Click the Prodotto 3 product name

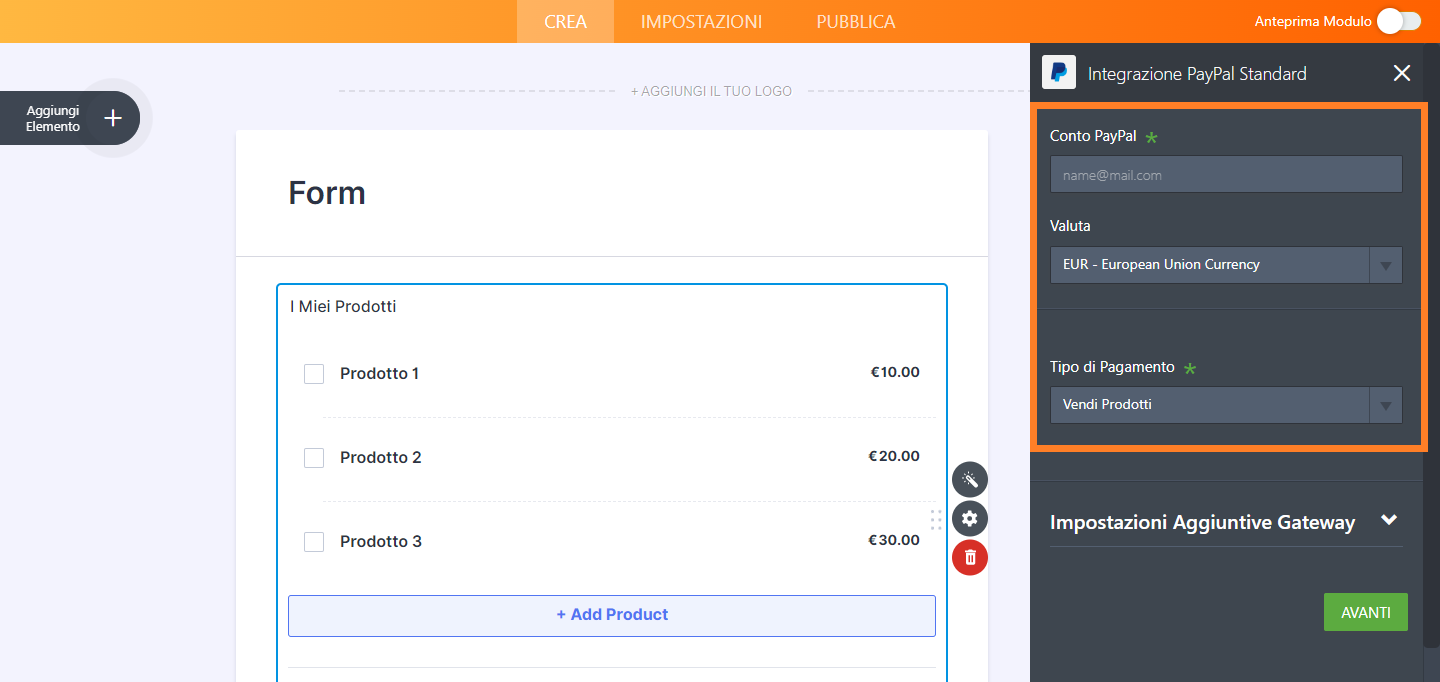click(x=381, y=541)
